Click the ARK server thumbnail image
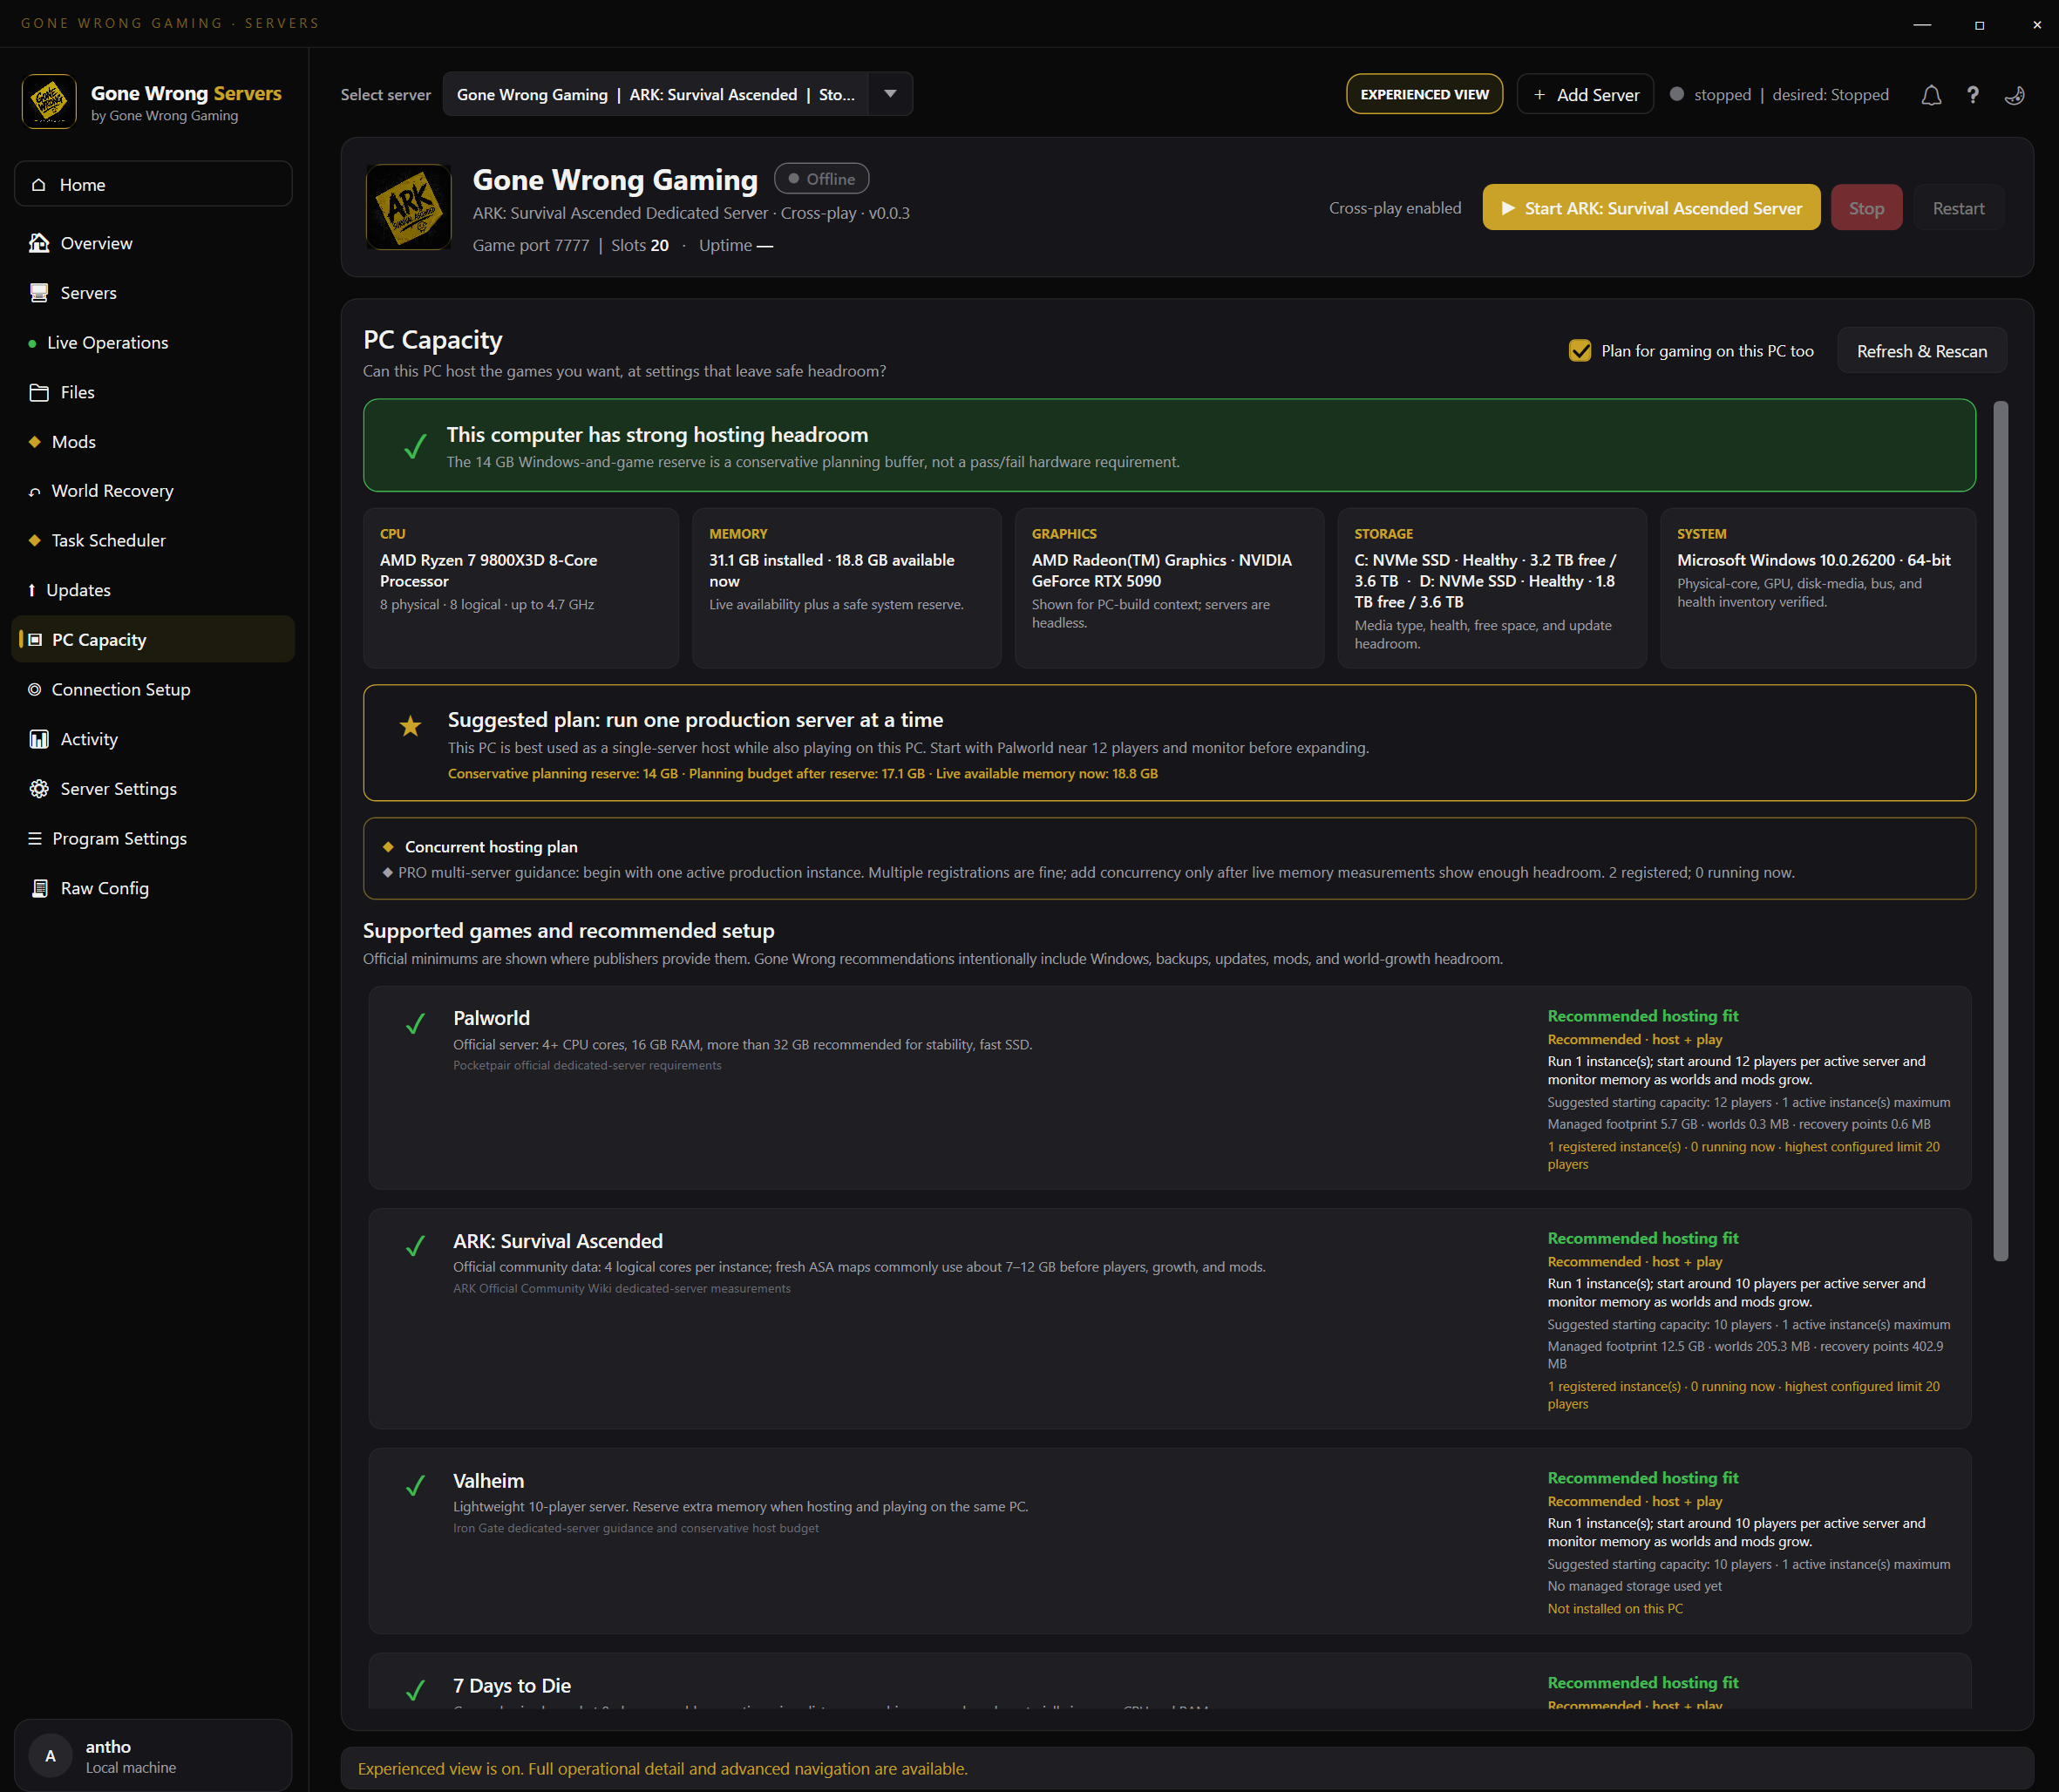 tap(408, 207)
